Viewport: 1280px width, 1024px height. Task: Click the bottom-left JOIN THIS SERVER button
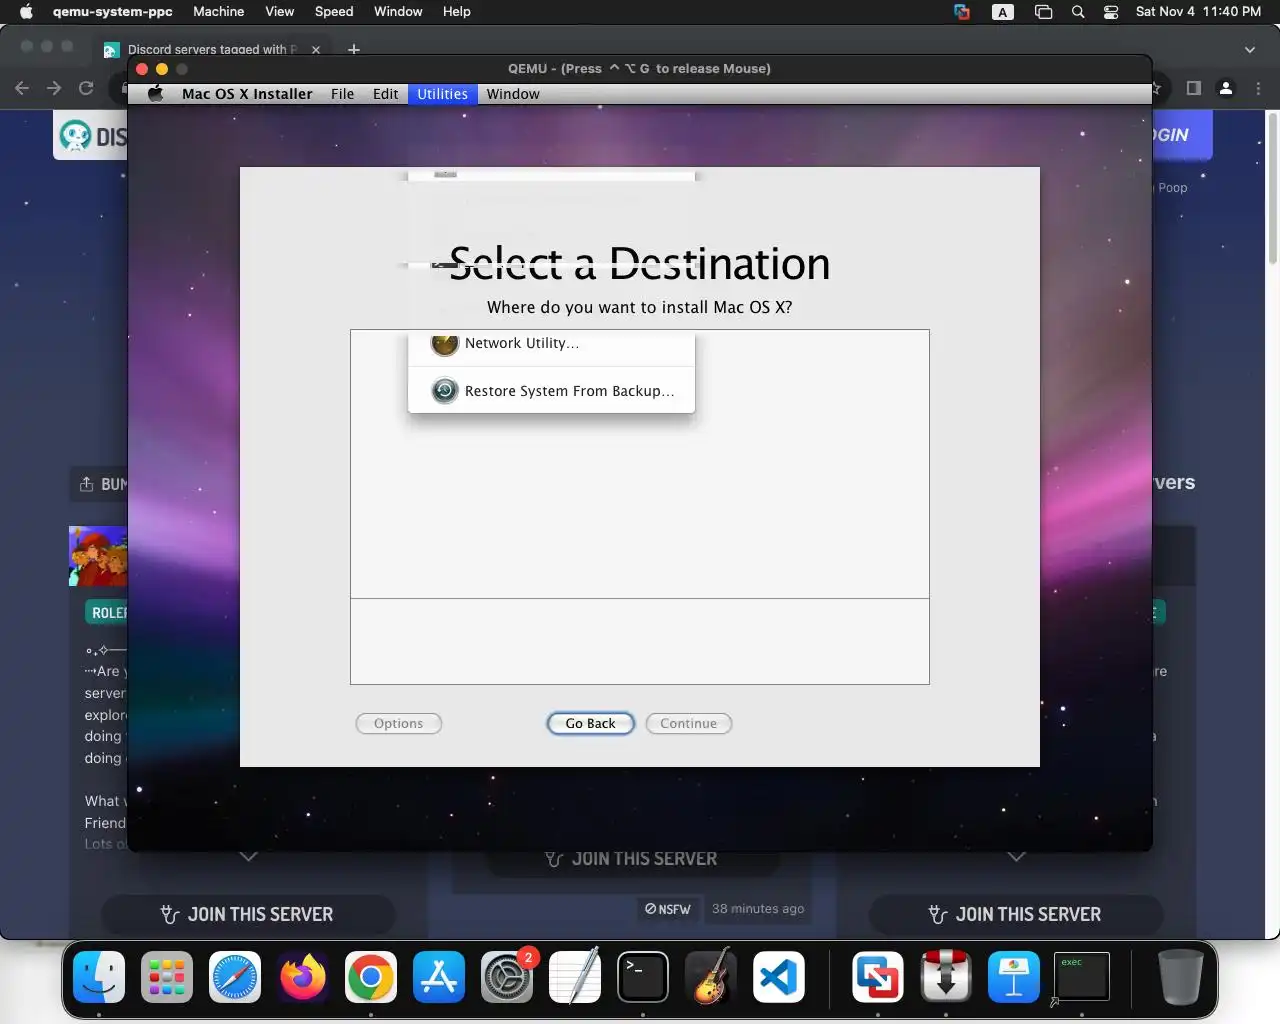(248, 914)
